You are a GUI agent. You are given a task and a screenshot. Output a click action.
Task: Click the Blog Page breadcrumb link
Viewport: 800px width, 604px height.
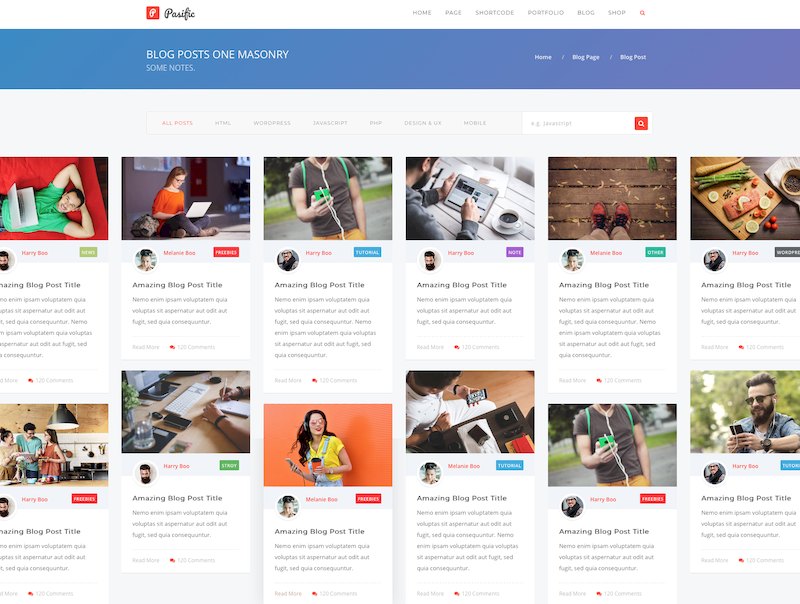pyautogui.click(x=586, y=57)
